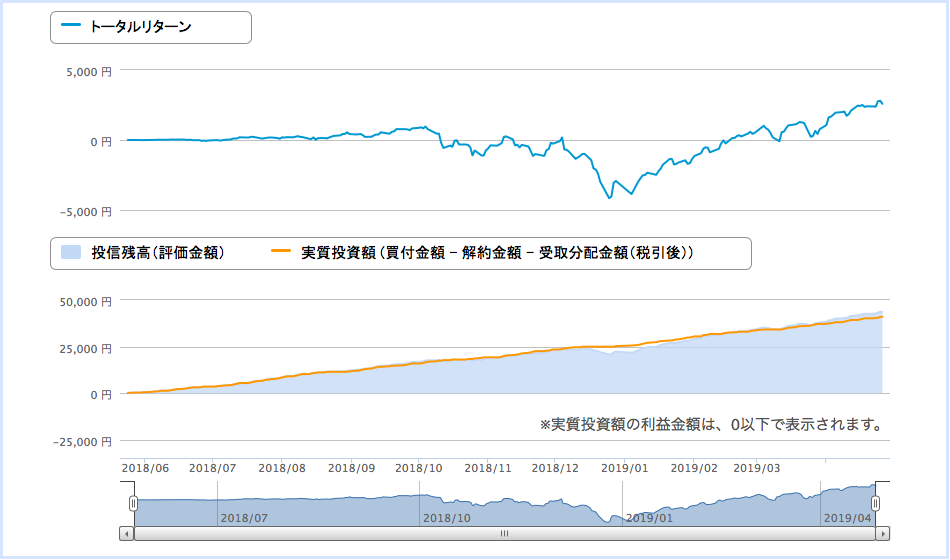950x560 pixels.
Task: Click the -5,000 円 axis label
Action: (x=86, y=212)
